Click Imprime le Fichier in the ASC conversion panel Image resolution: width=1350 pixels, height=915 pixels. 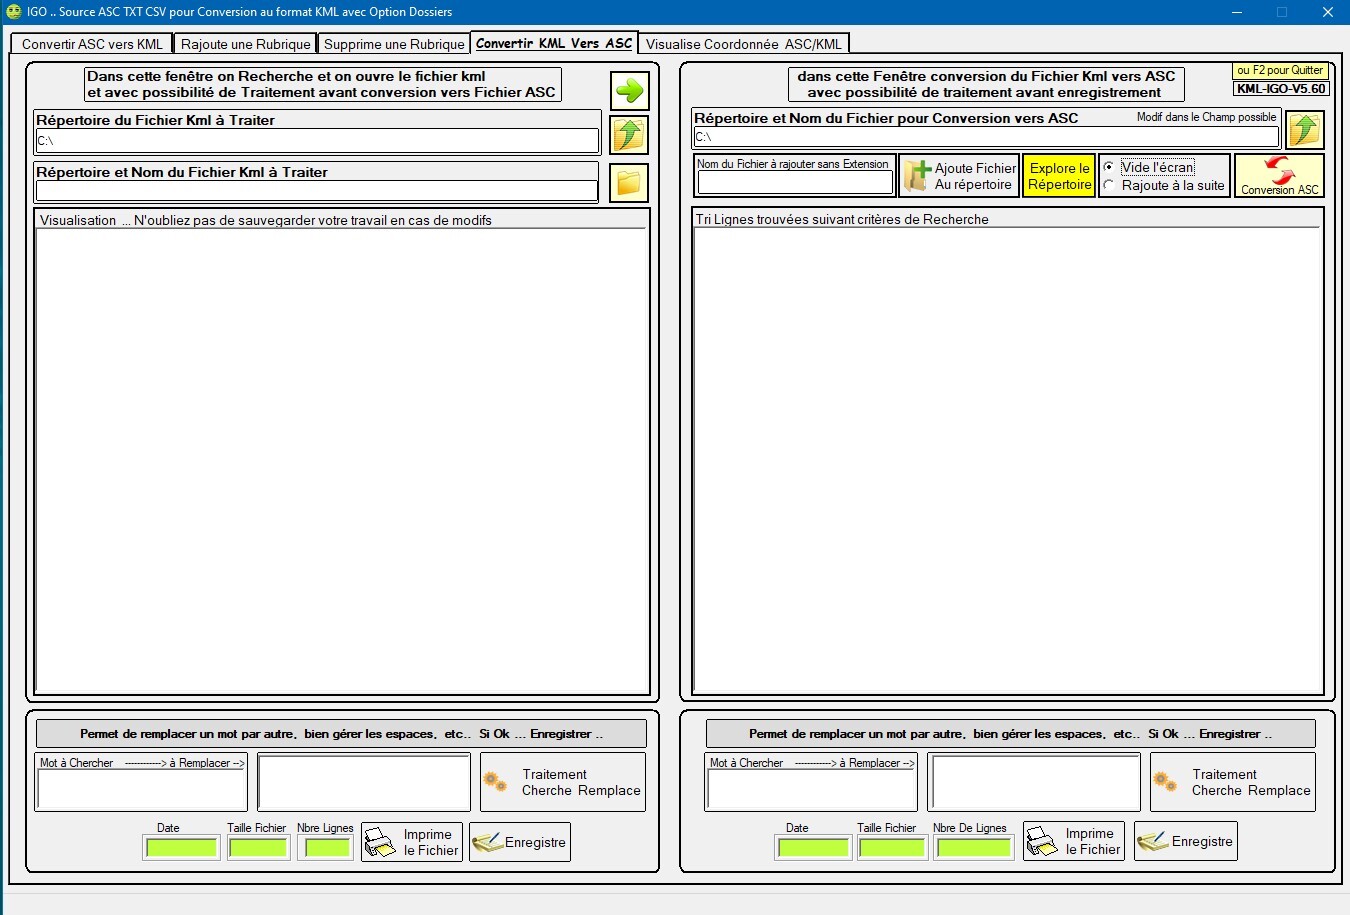pyautogui.click(x=1074, y=841)
